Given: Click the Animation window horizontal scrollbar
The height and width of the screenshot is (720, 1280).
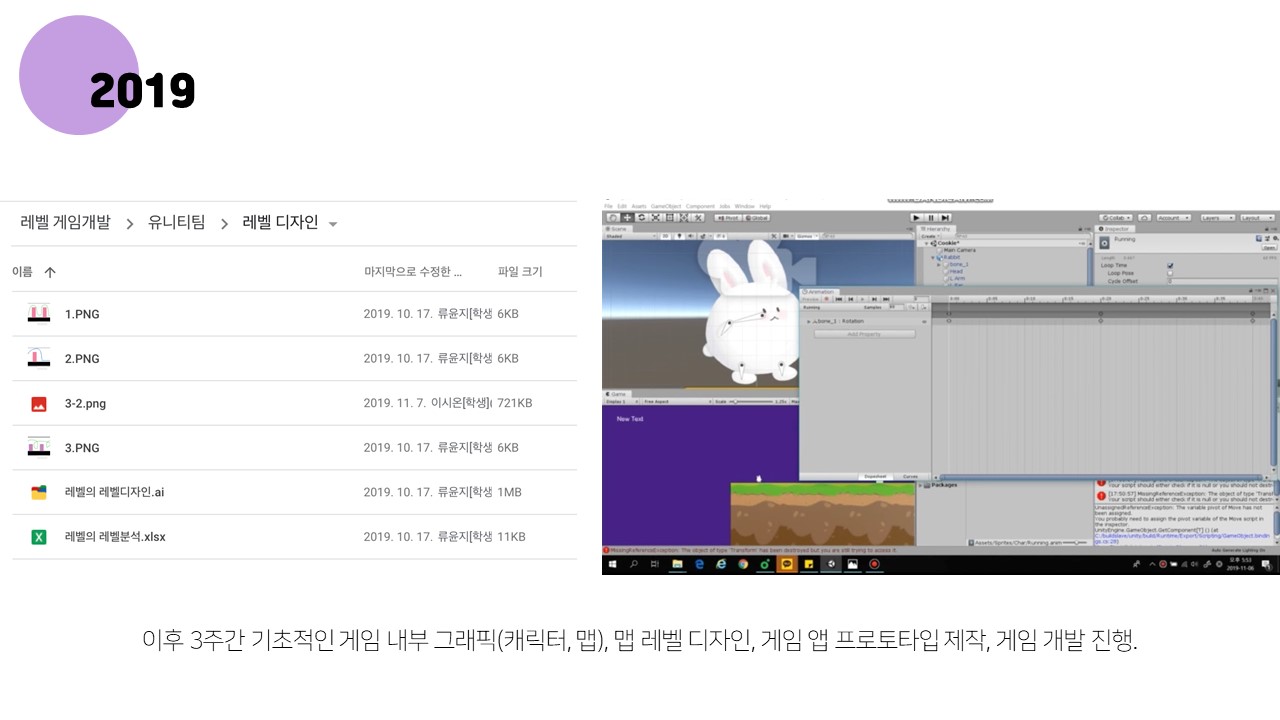Looking at the screenshot, I should (x=1101, y=477).
